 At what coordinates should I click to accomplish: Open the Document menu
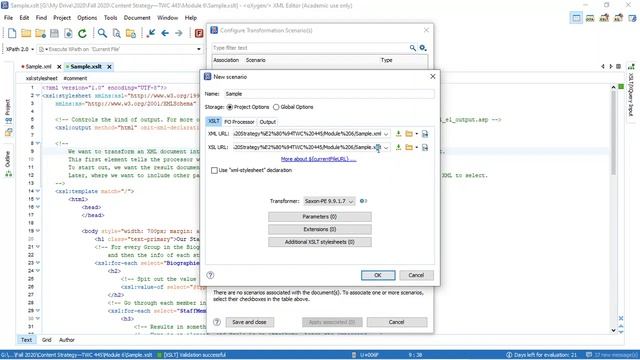pyautogui.click(x=137, y=18)
